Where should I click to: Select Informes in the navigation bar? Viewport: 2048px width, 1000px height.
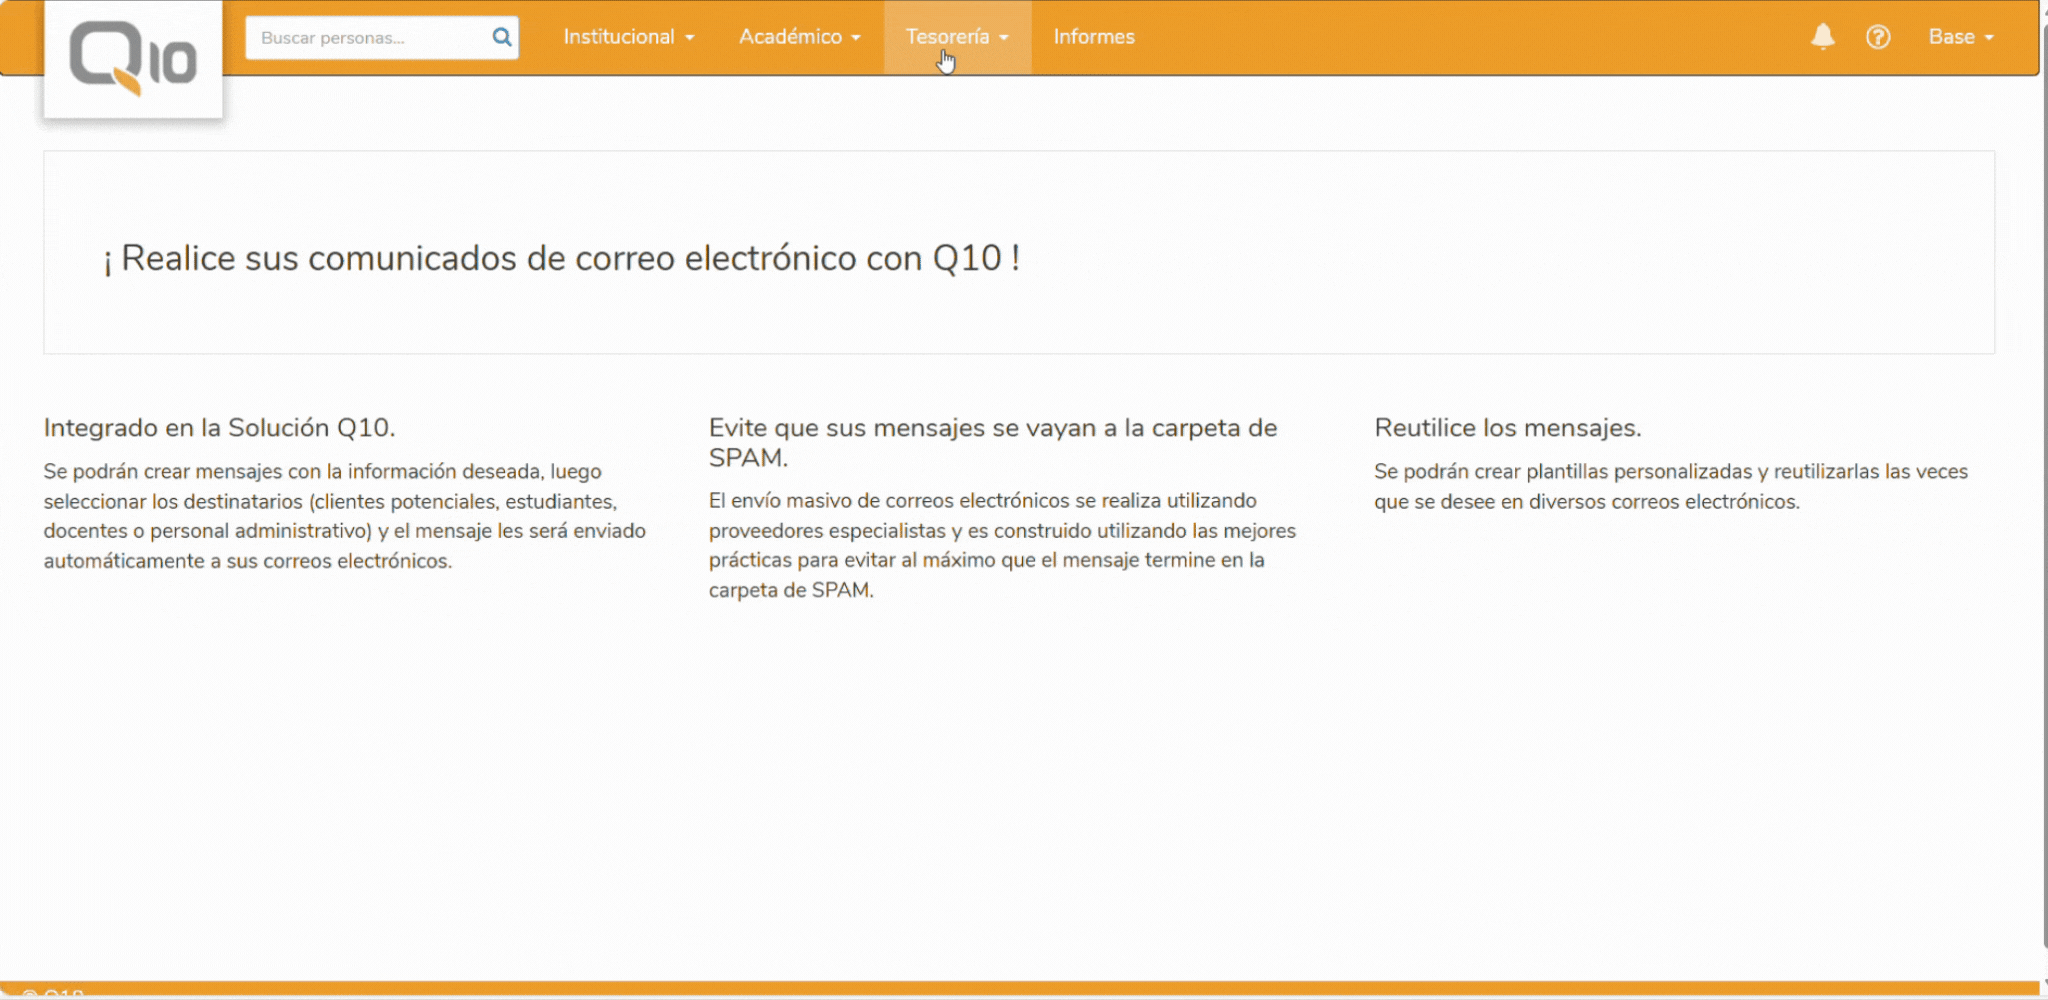click(x=1094, y=36)
